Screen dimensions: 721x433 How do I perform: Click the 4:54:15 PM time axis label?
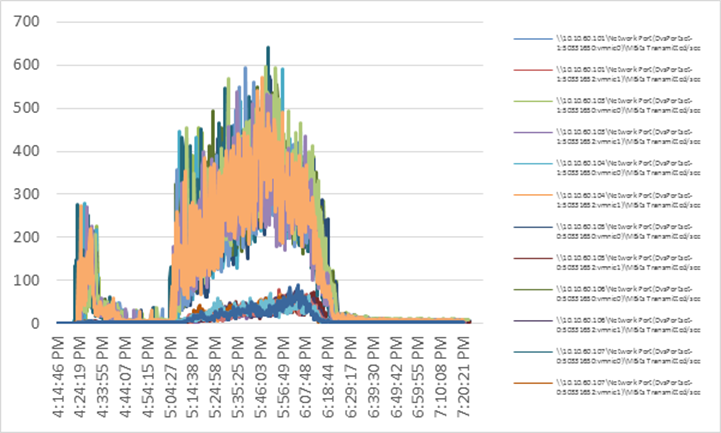(148, 377)
